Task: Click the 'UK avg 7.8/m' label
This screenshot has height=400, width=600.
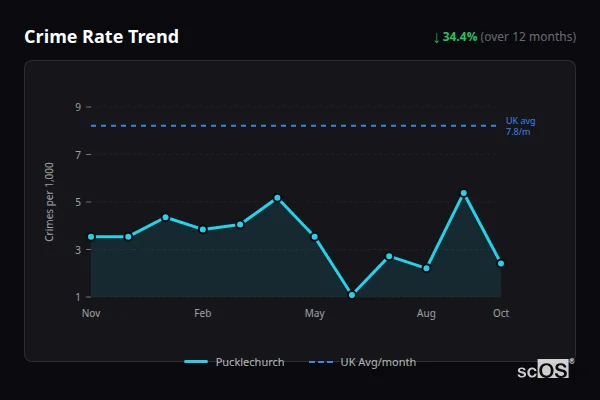Action: point(520,126)
